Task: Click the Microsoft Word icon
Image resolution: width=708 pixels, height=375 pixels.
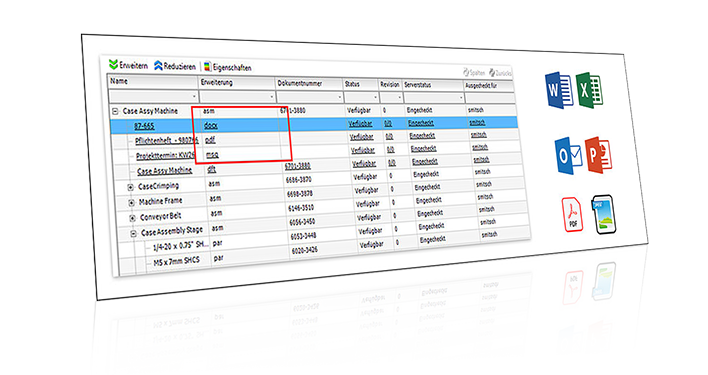Action: tap(559, 90)
